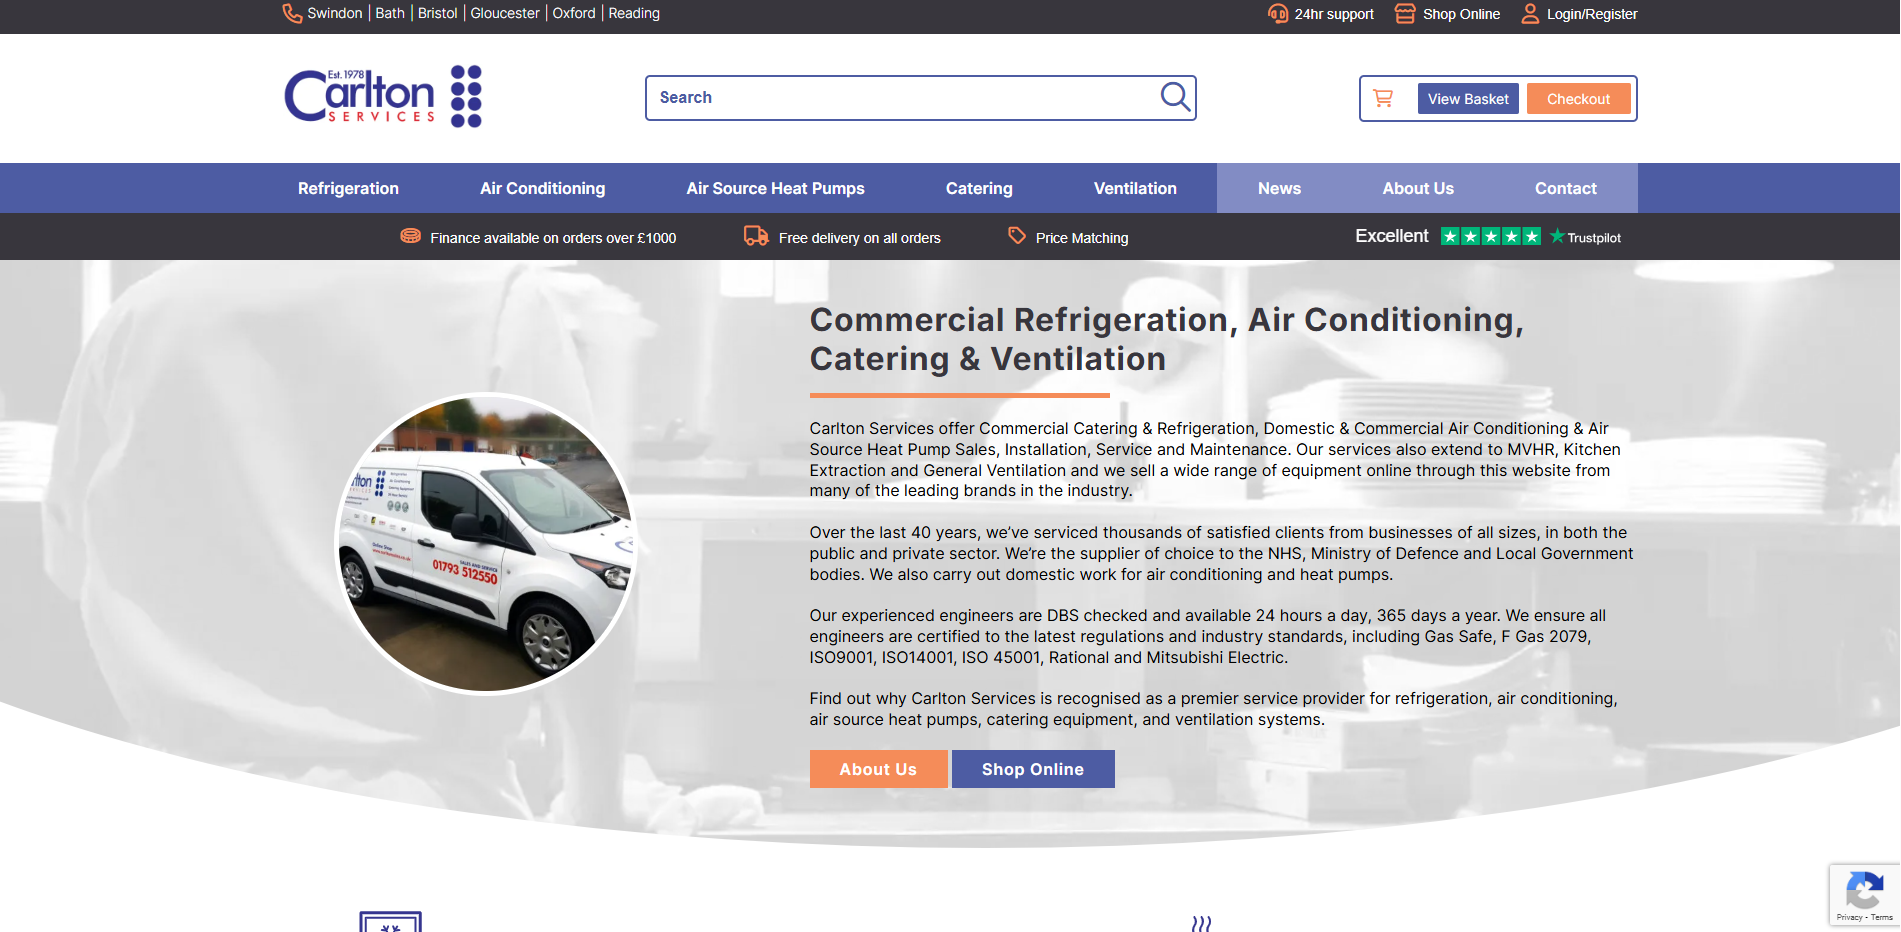
Task: Click the finance coins icon
Action: (410, 236)
